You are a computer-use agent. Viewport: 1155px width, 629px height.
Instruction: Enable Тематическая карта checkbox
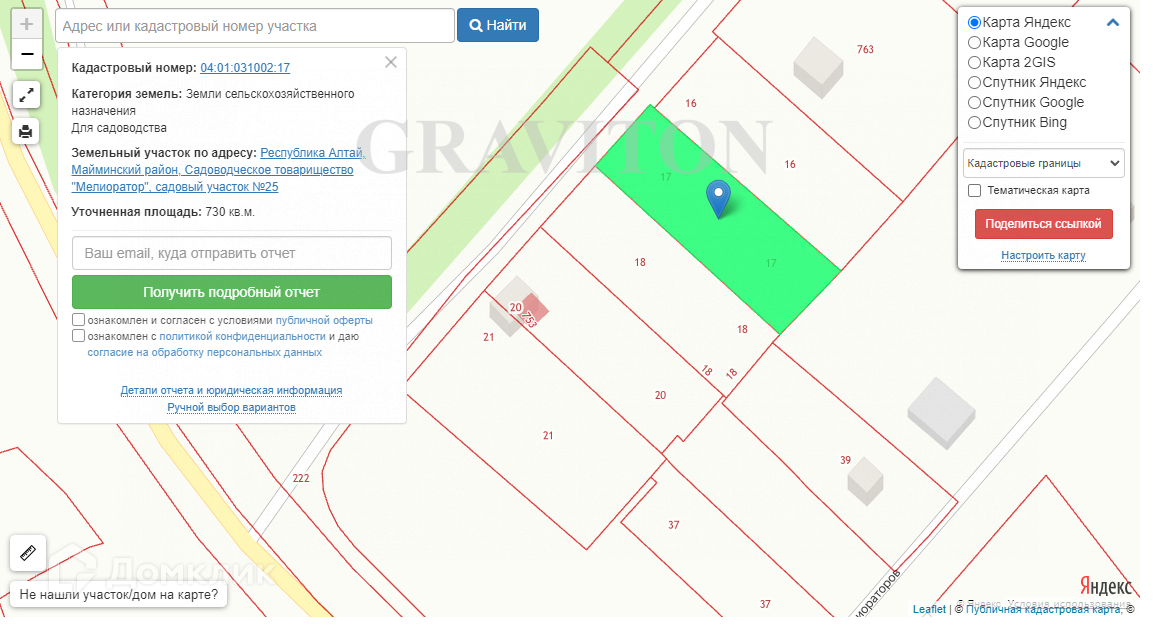(x=975, y=191)
